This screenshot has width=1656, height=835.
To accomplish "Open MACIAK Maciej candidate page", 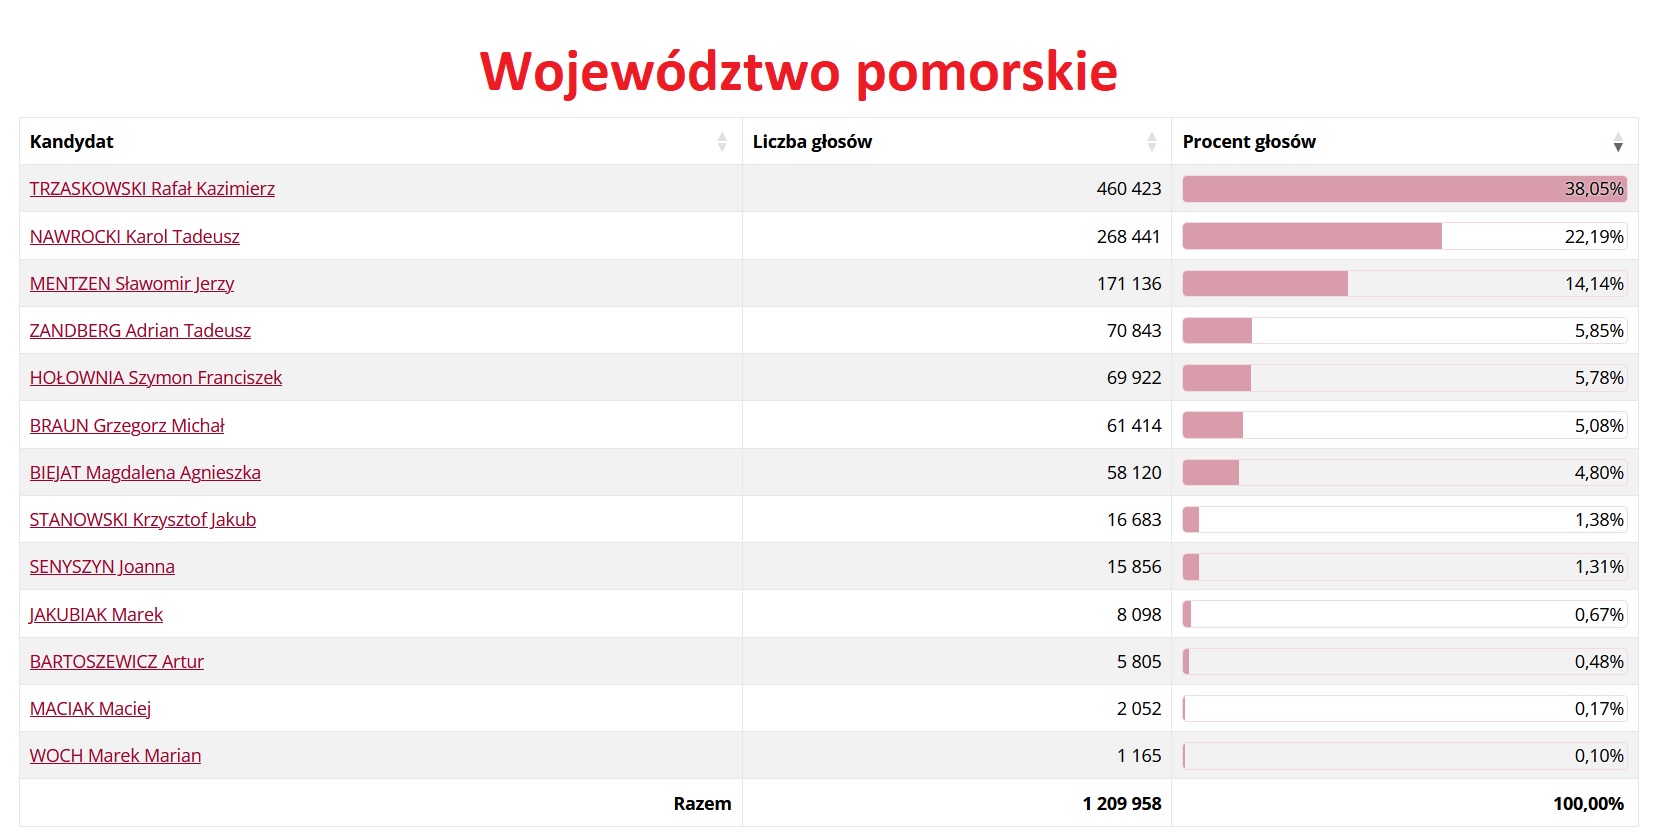I will pyautogui.click(x=90, y=709).
